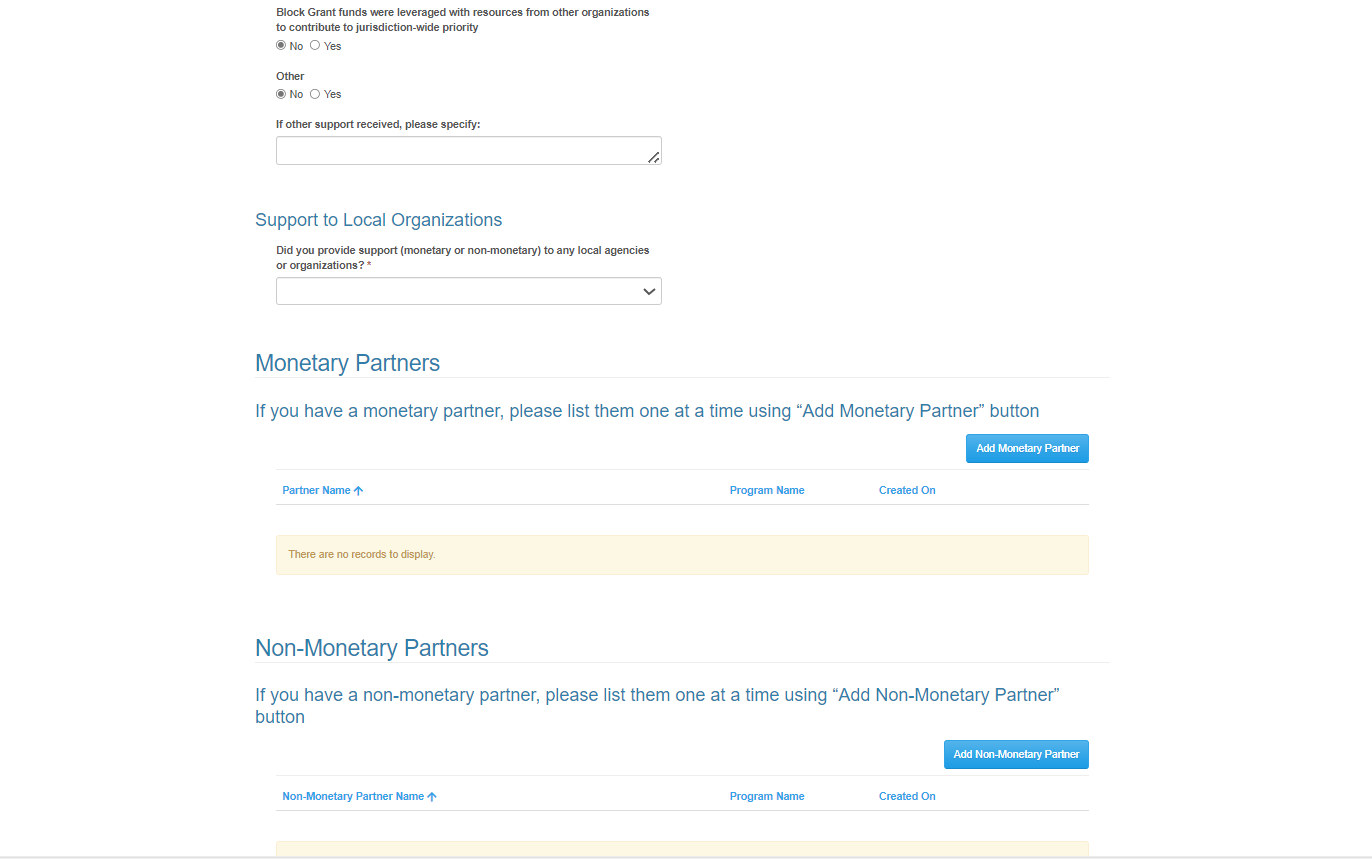Image resolution: width=1372 pixels, height=859 pixels.
Task: Click the sort arrow beside Partner Name
Action: [359, 491]
